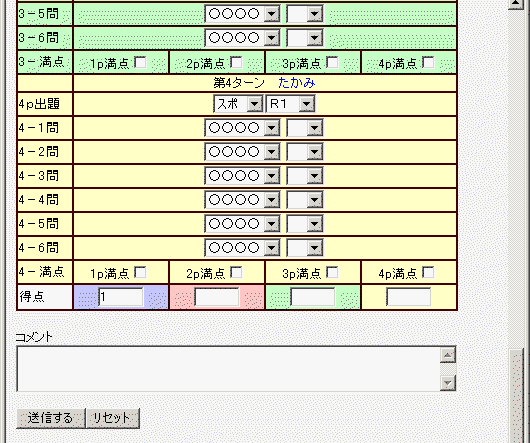
Task: Select the yellow 得点 score field
Action: click(409, 297)
